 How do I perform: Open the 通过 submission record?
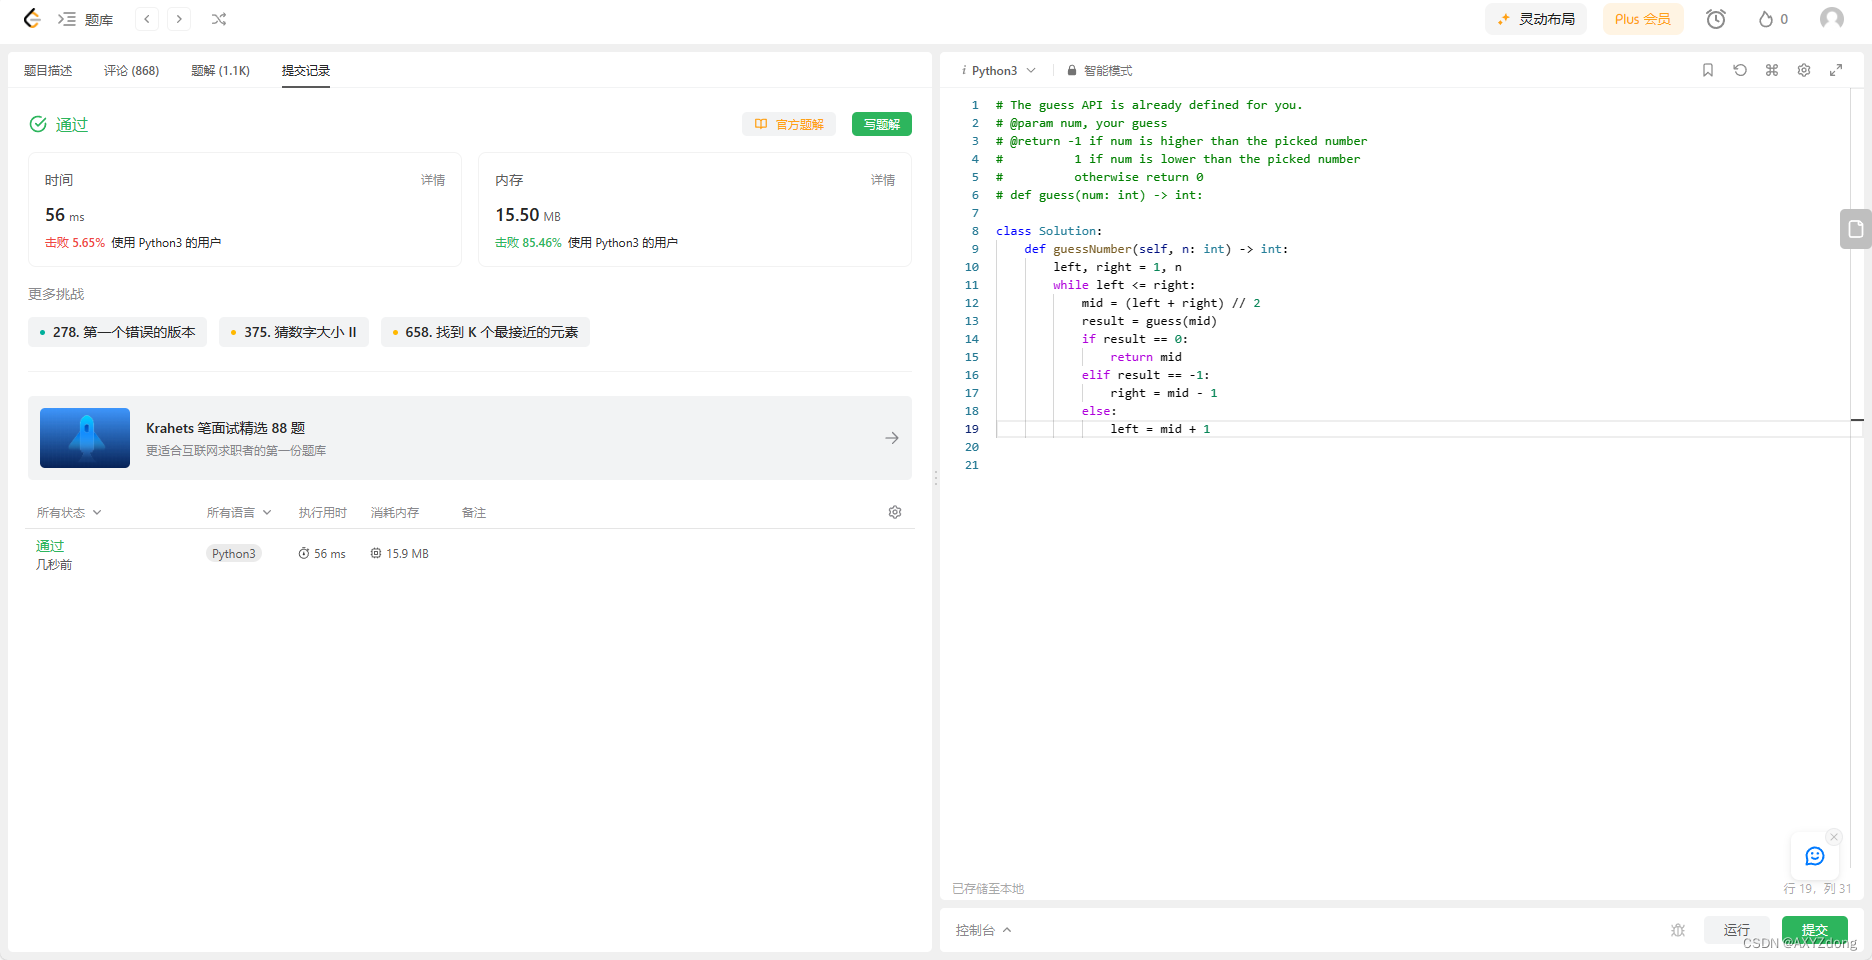(x=50, y=546)
